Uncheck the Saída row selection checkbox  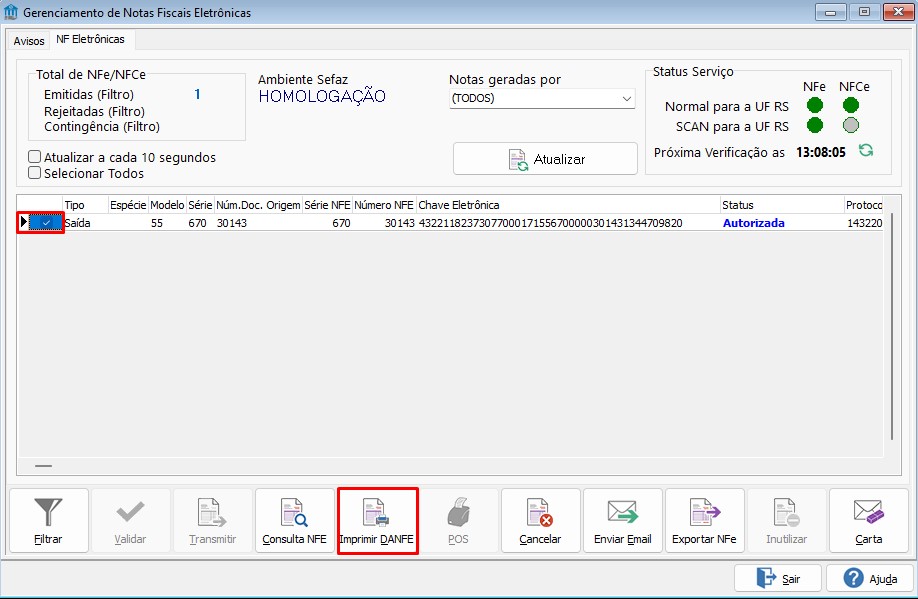46,223
